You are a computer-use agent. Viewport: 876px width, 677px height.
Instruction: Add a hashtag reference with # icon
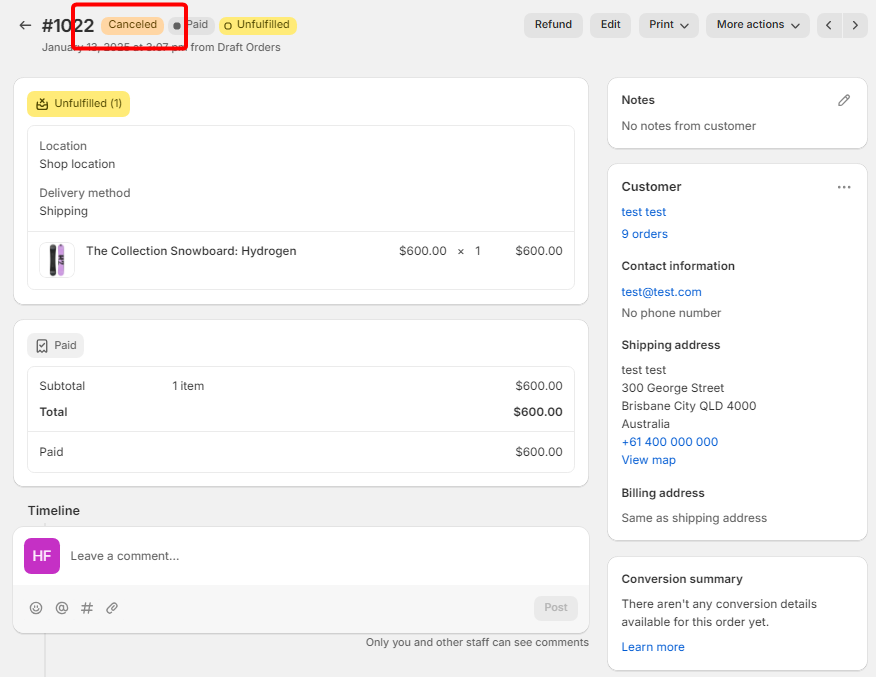point(87,607)
